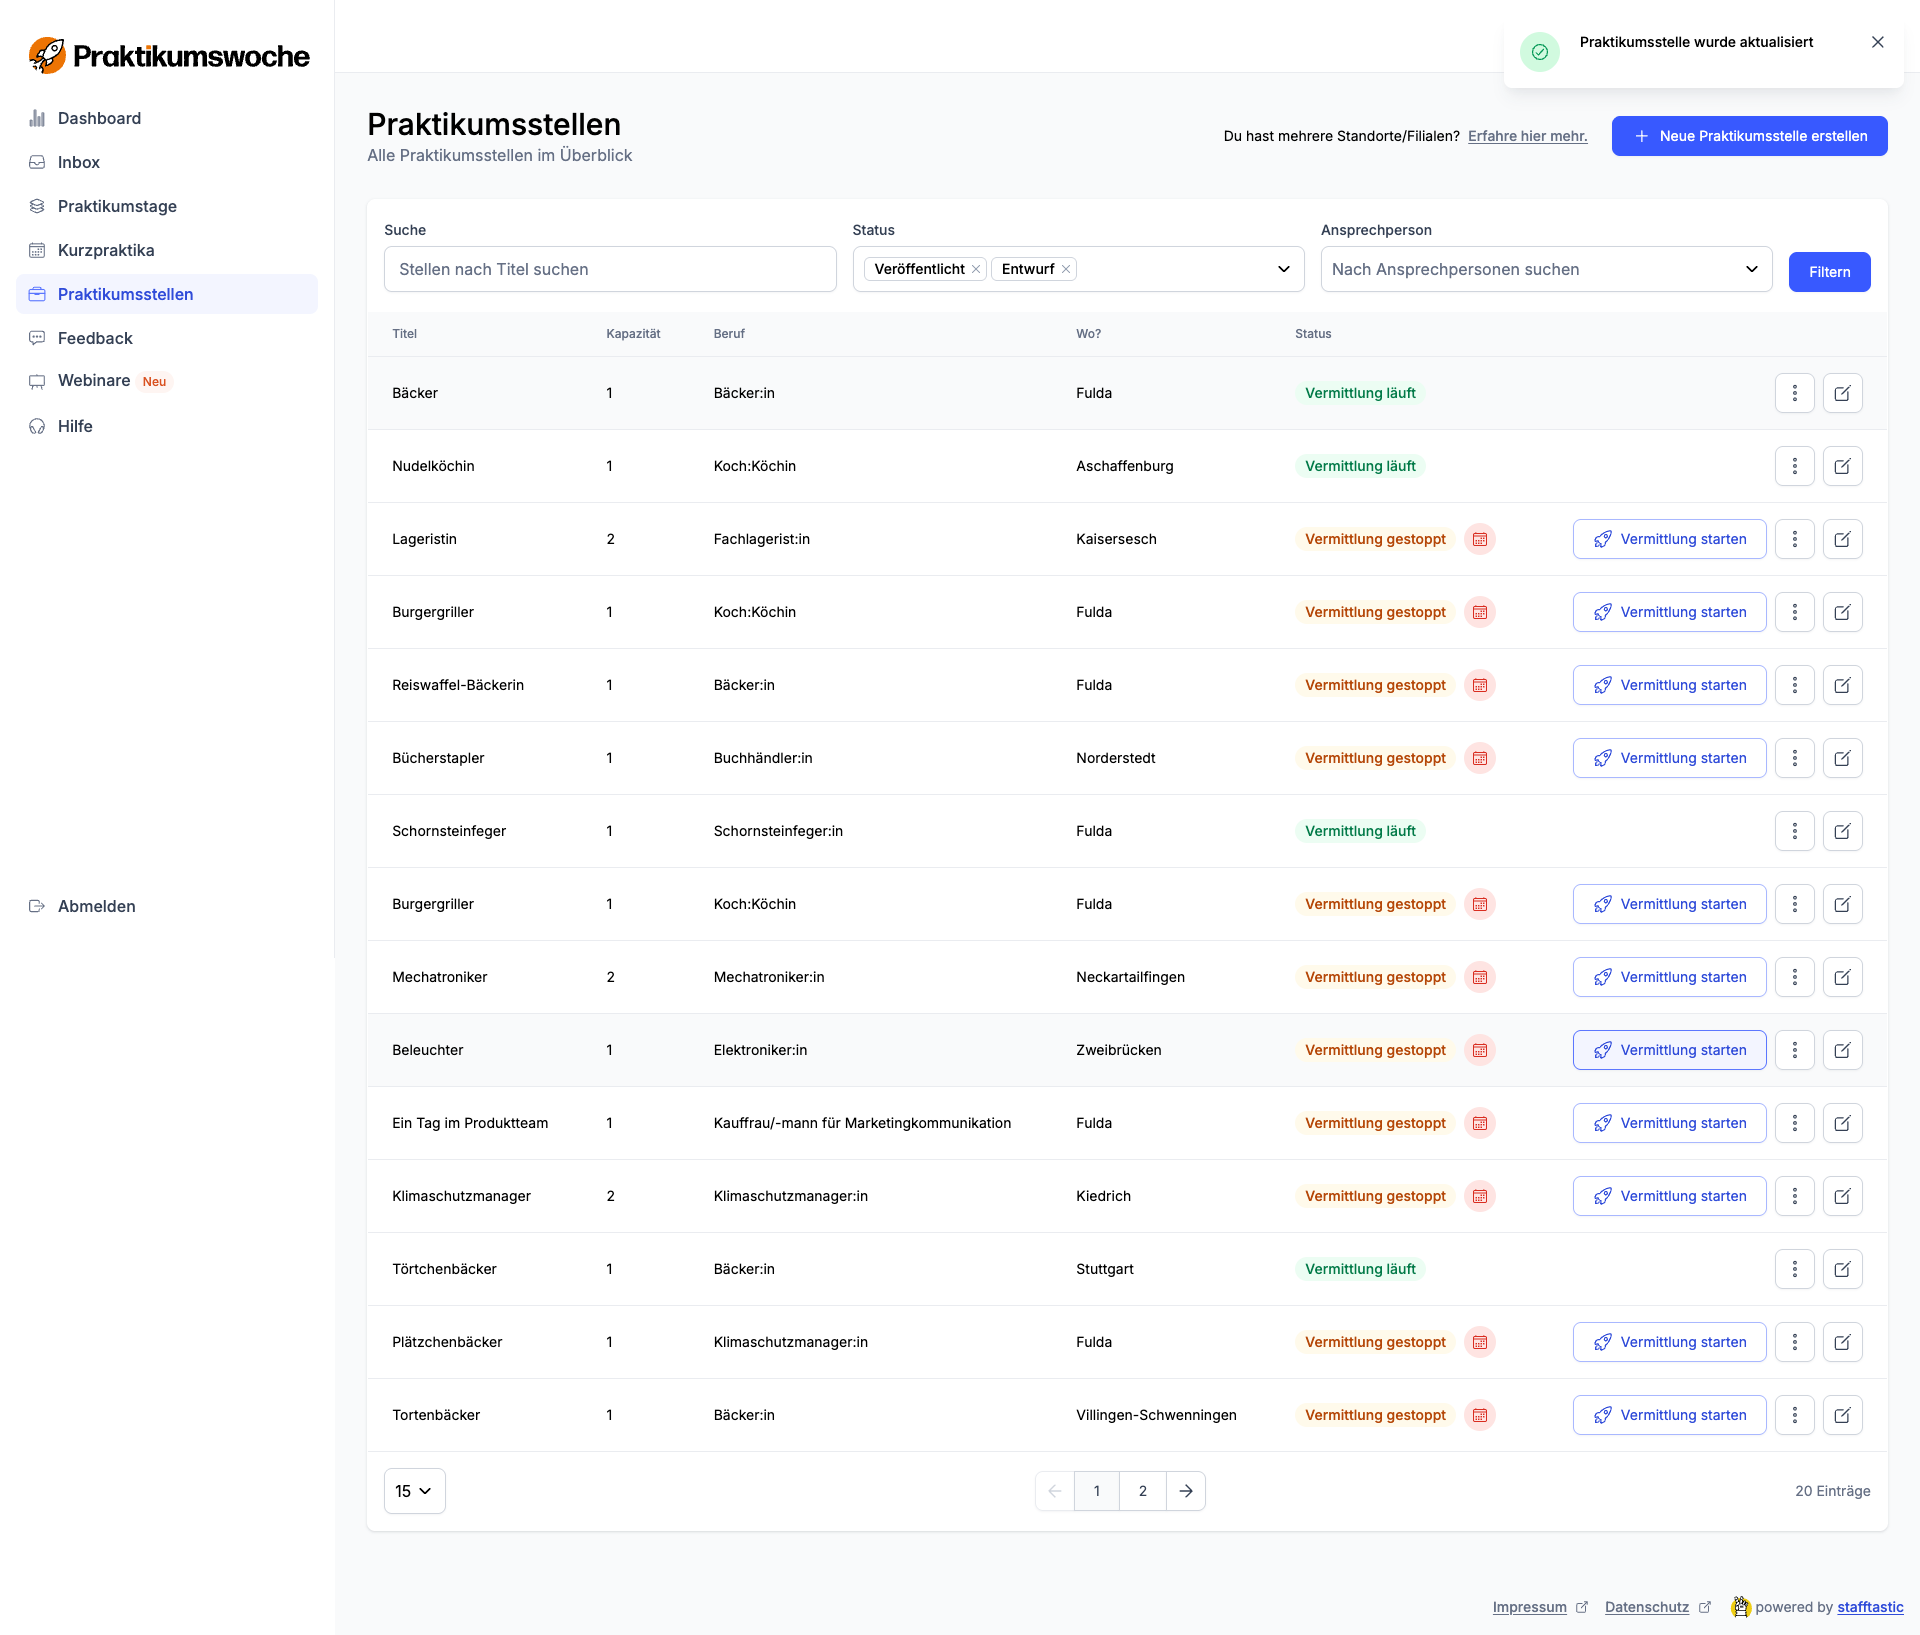Screen dimensions: 1920x1635
Task: Start Vermittlung for Beleuchter row
Action: [1669, 1050]
